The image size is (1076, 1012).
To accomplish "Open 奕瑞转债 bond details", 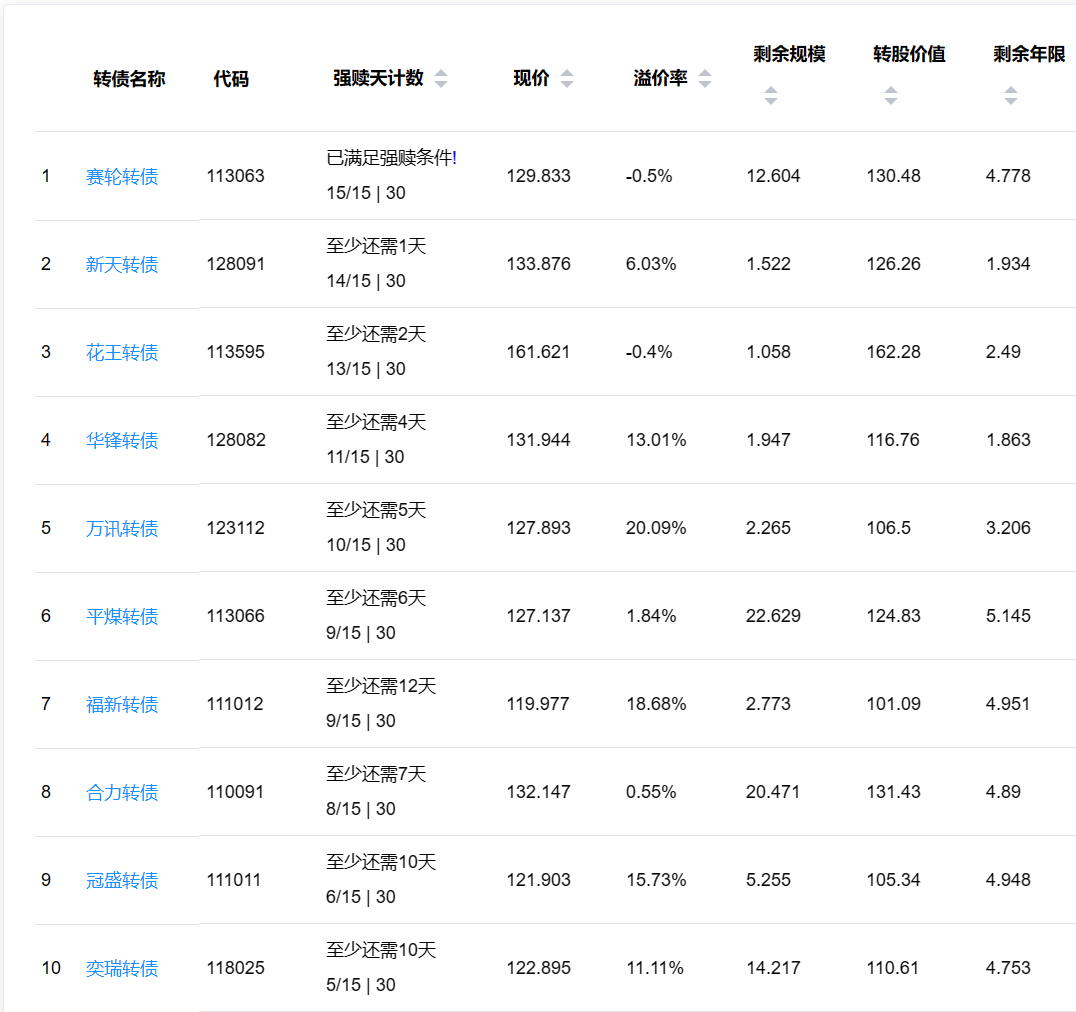I will (122, 969).
